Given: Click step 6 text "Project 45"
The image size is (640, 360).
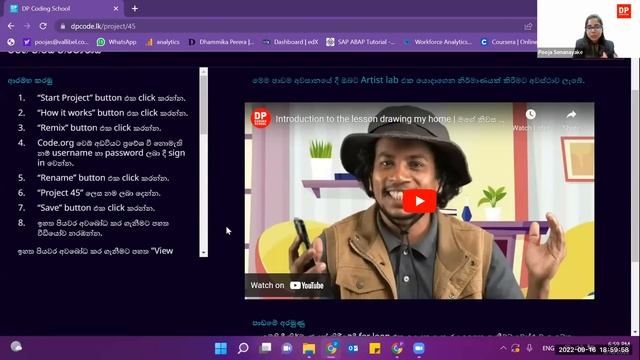Looking at the screenshot, I should (x=99, y=193).
